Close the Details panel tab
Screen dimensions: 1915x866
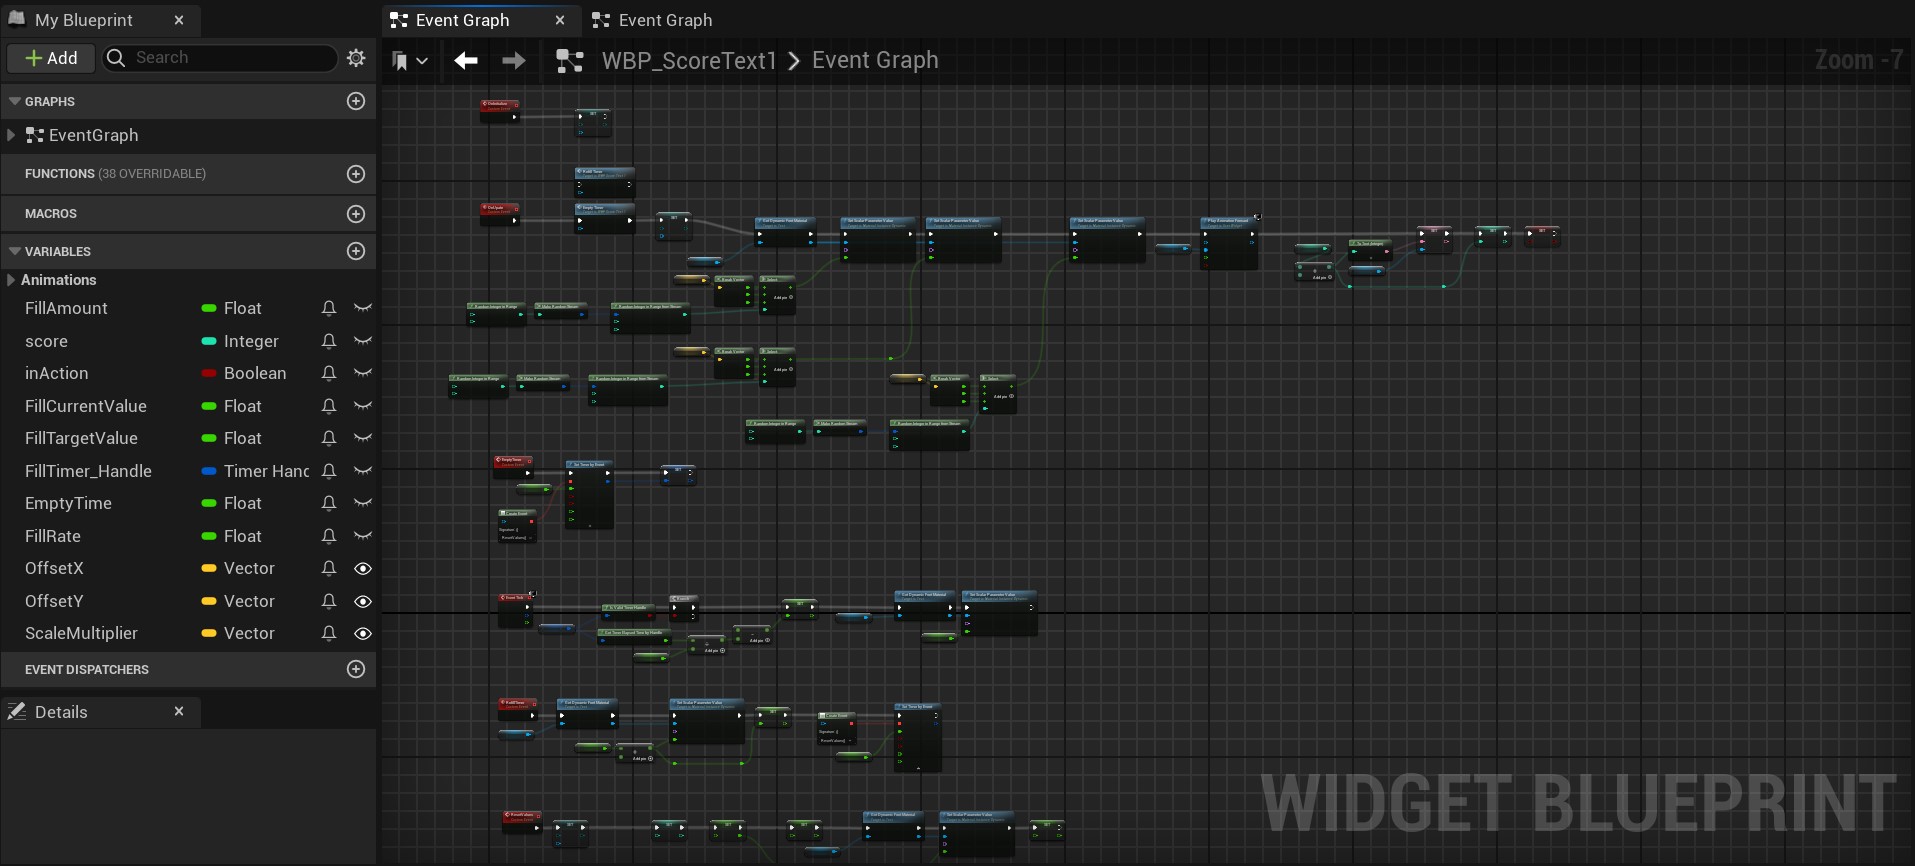coord(179,711)
